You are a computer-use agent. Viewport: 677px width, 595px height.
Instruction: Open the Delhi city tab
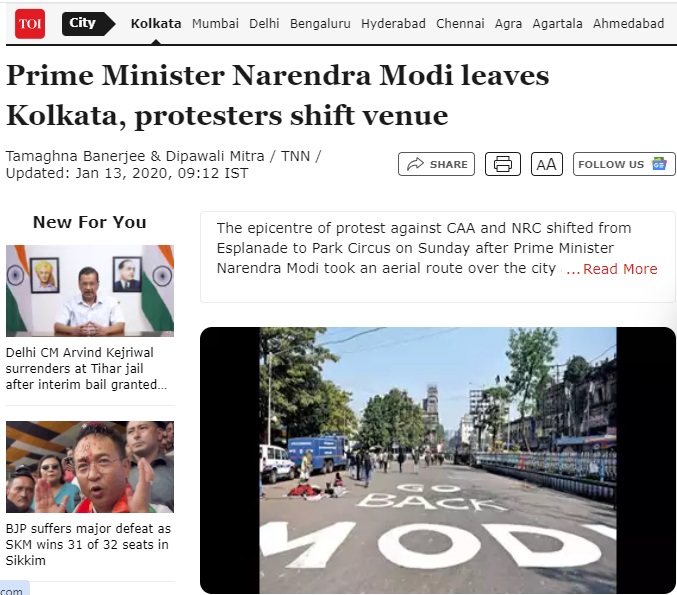tap(264, 23)
